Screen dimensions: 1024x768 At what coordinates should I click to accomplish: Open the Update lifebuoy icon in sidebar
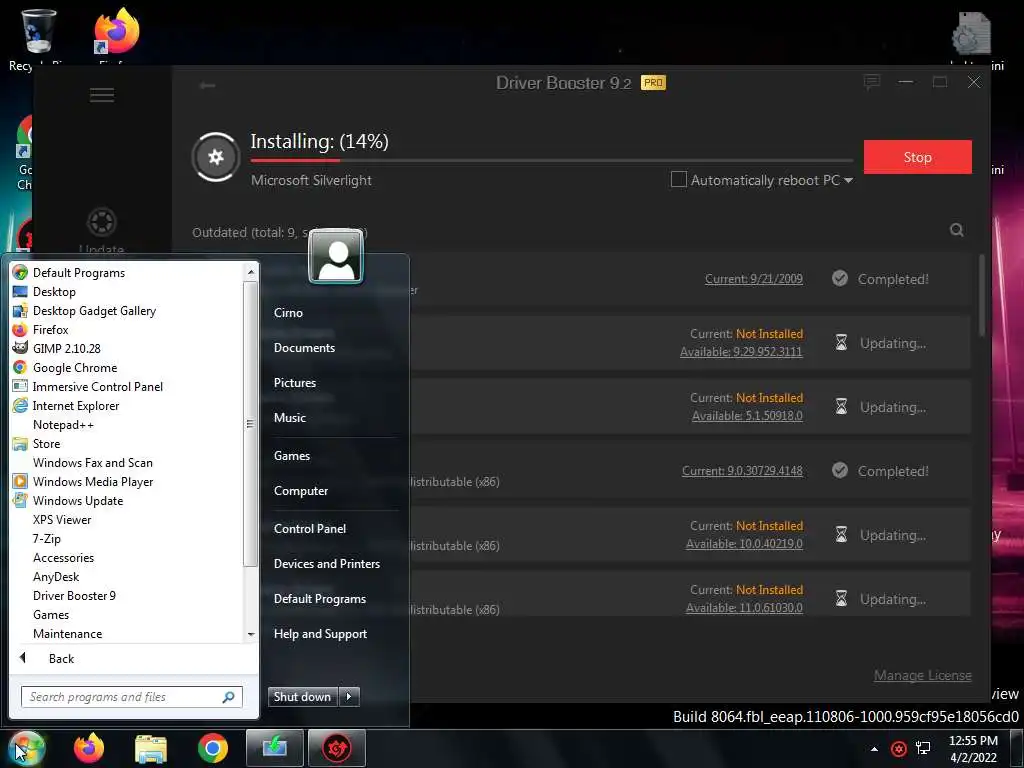102,222
